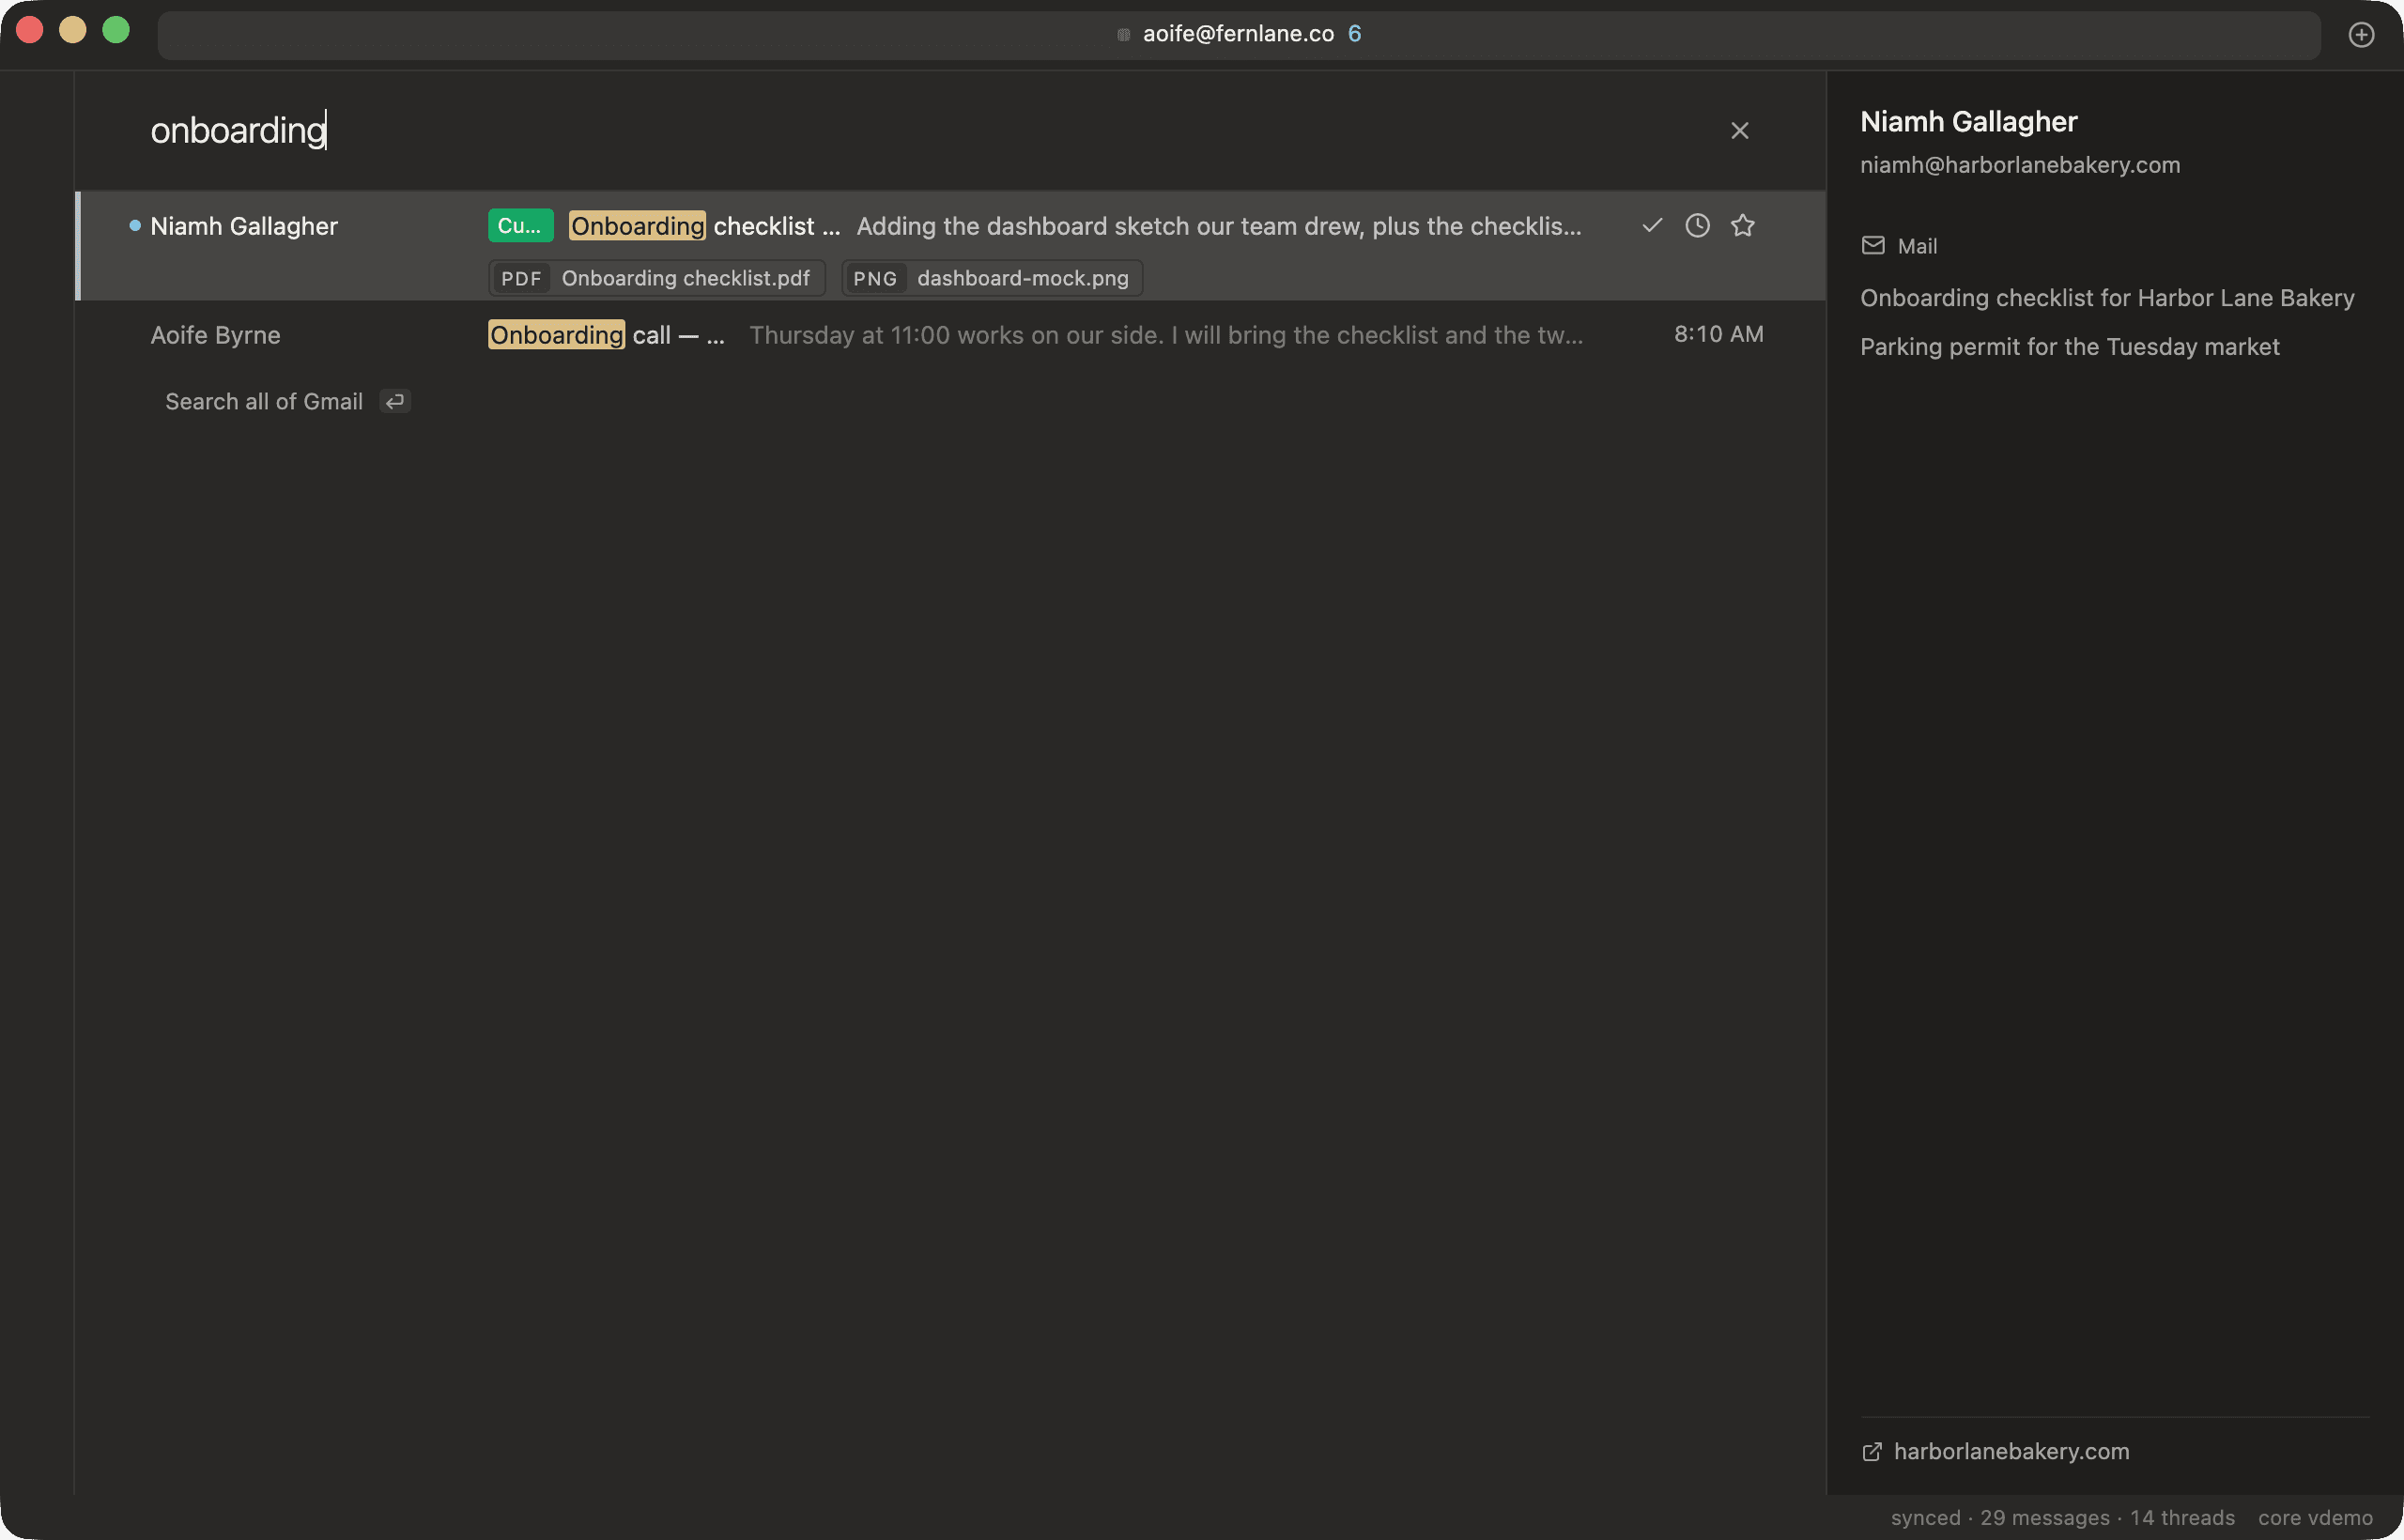Click the external link icon for harborlanebakery.com

(x=1871, y=1451)
